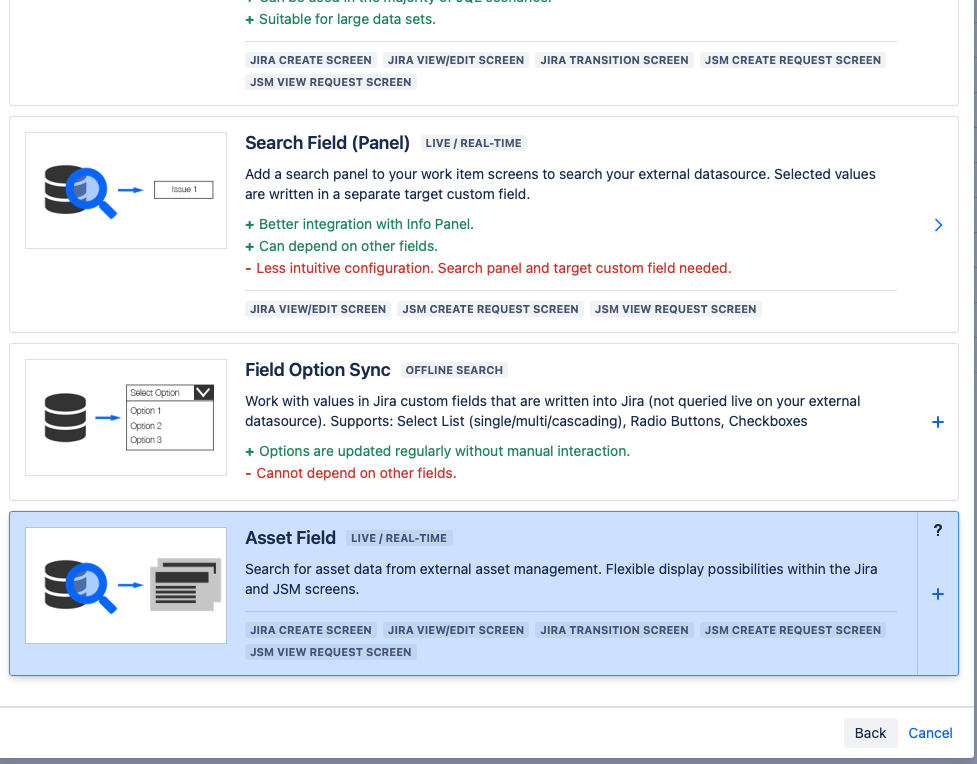The image size is (977, 764).
Task: Click JSM VIEW REQUEST SCREEN tag in Search Field card
Action: 675,309
